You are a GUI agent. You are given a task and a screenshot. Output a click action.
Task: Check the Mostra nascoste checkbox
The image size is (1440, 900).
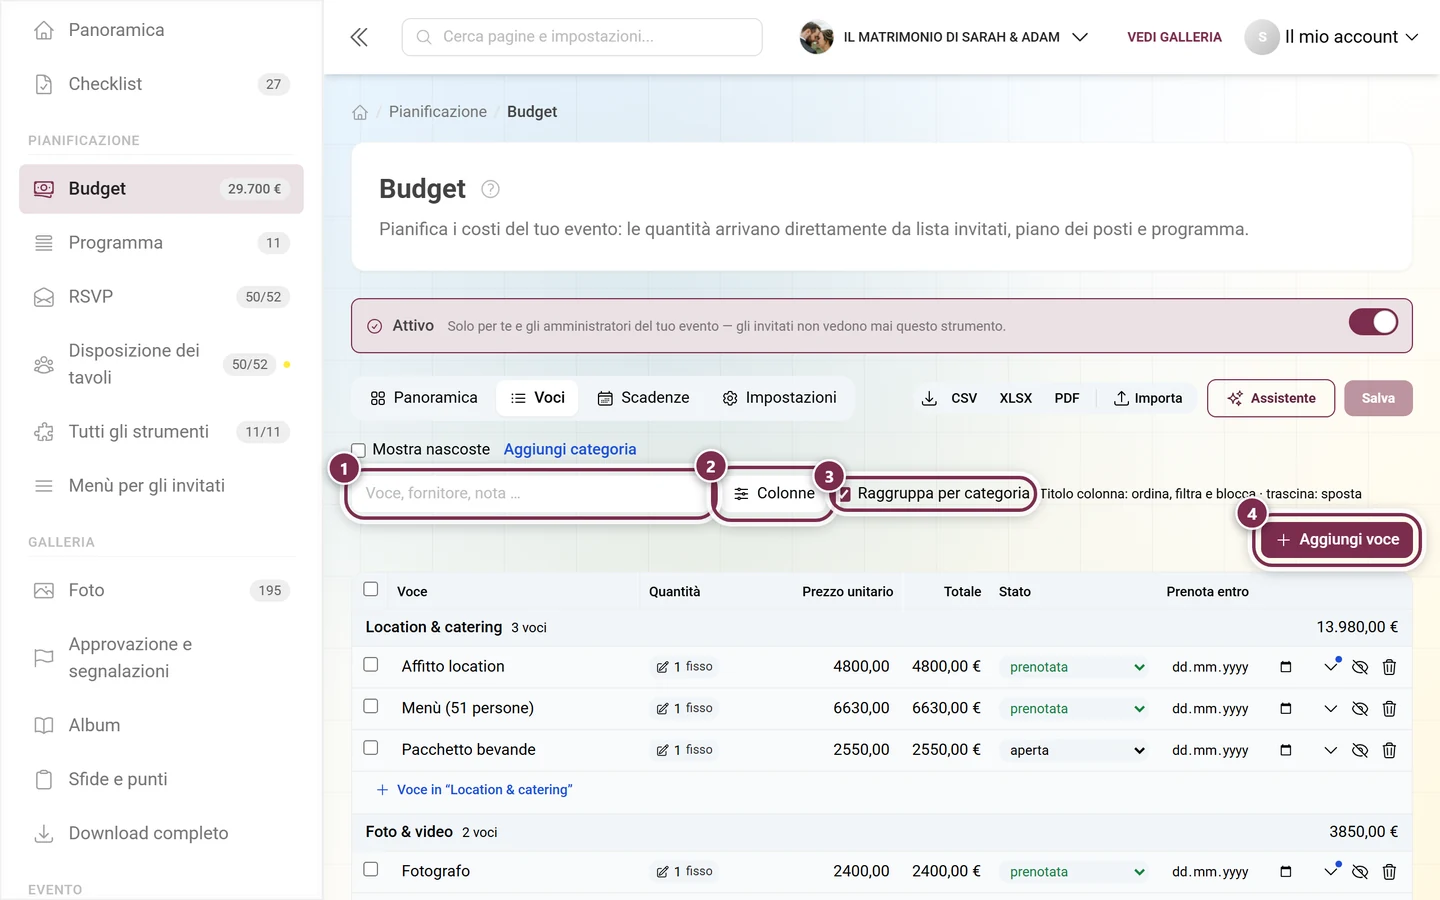(359, 450)
